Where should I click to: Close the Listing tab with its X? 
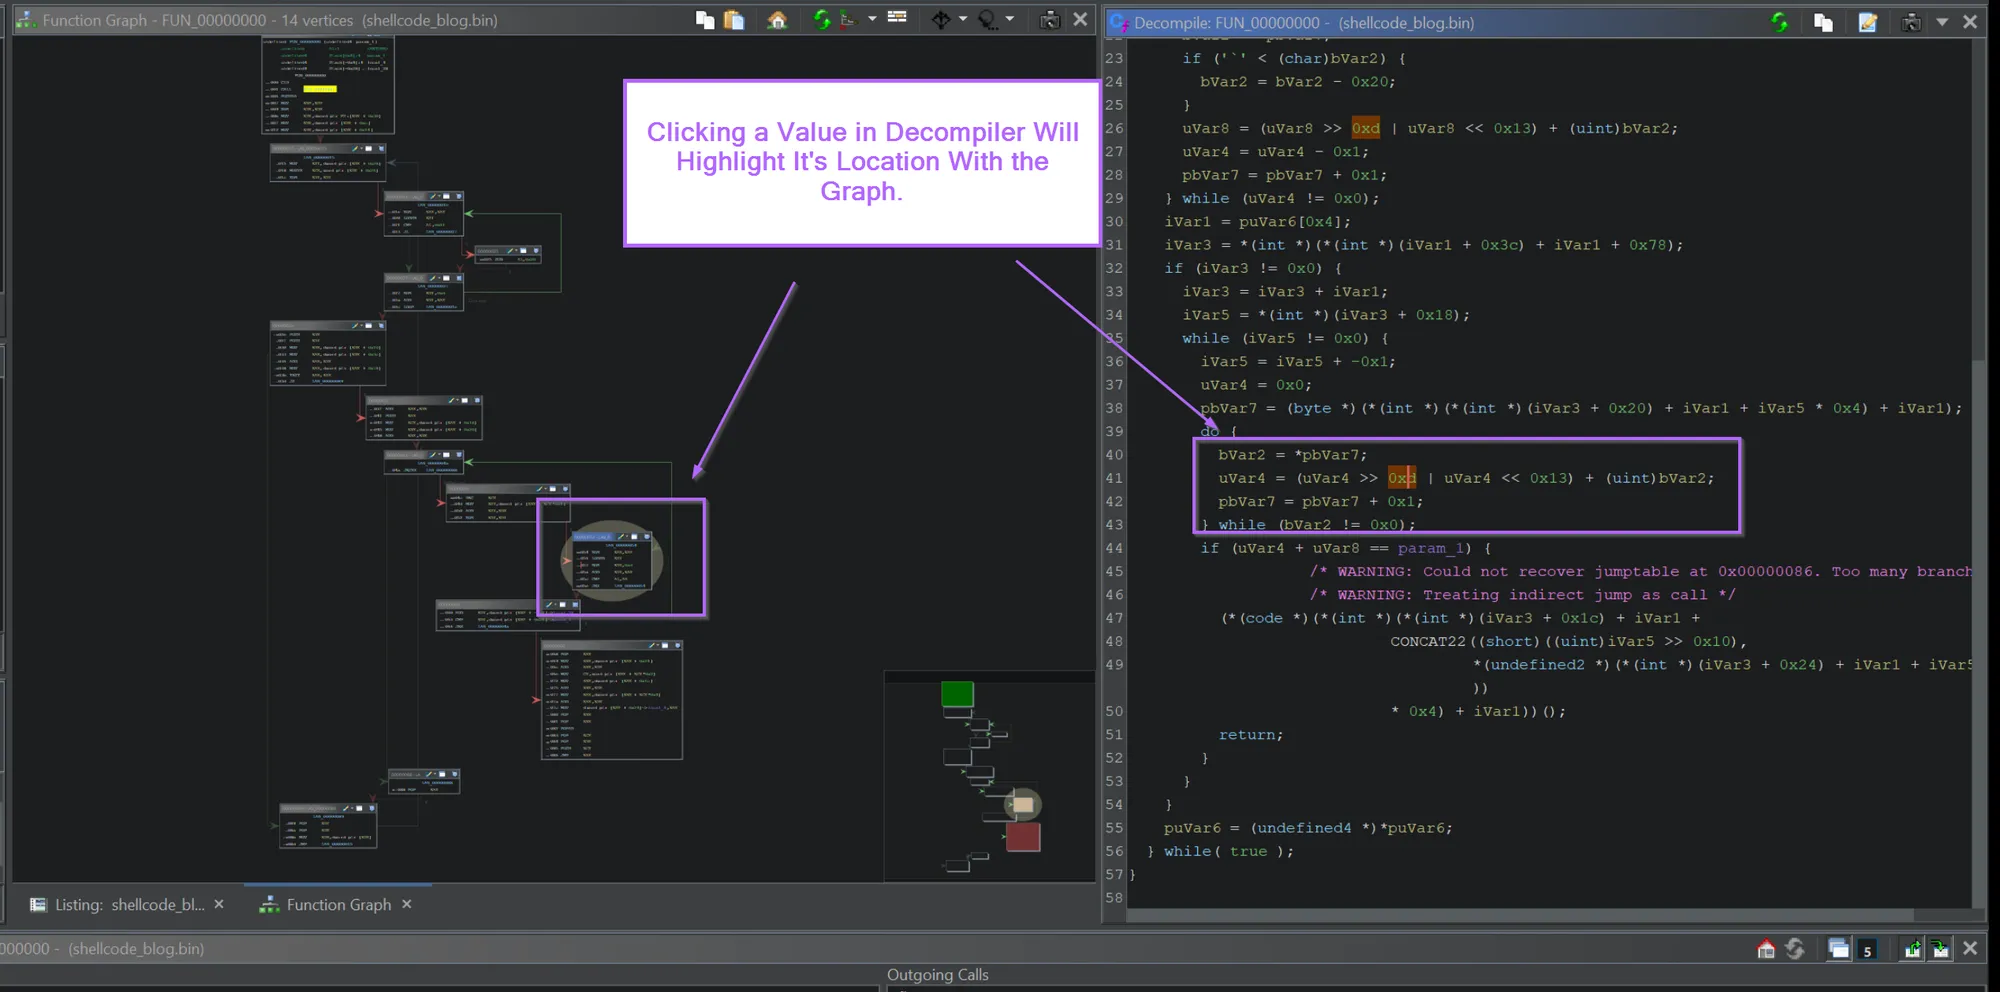(x=219, y=904)
